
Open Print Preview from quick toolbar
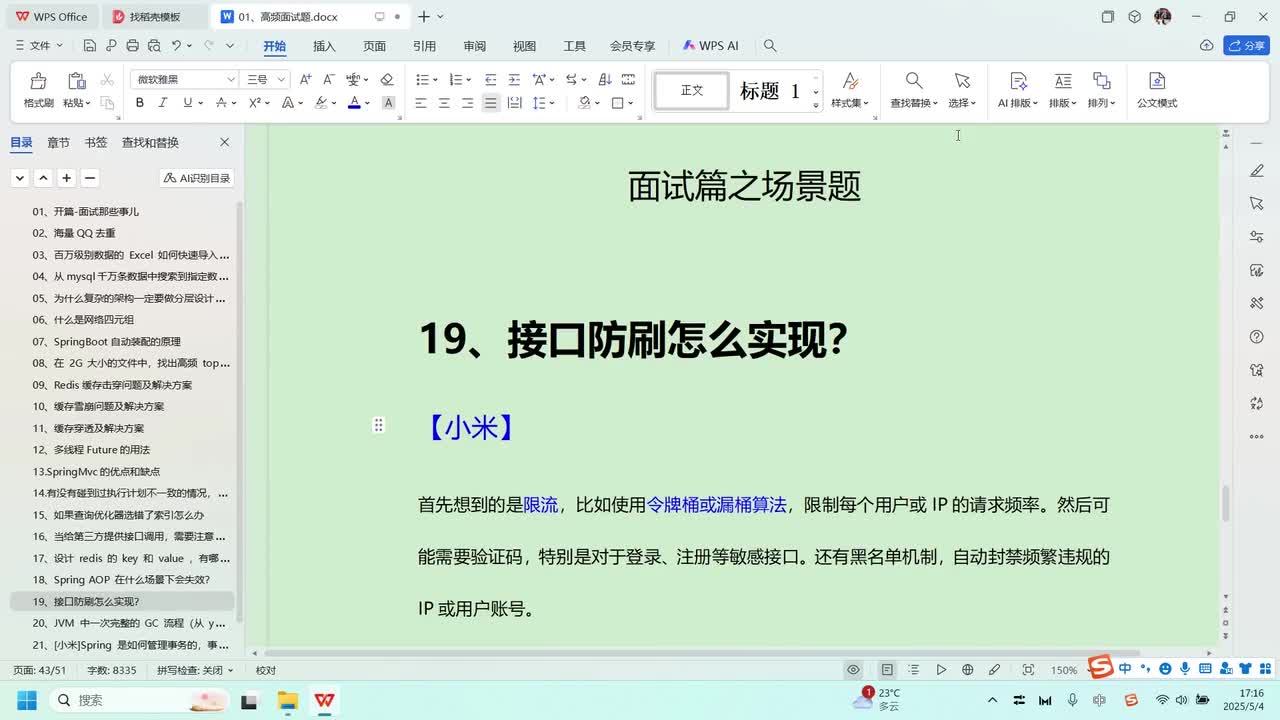coord(153,46)
